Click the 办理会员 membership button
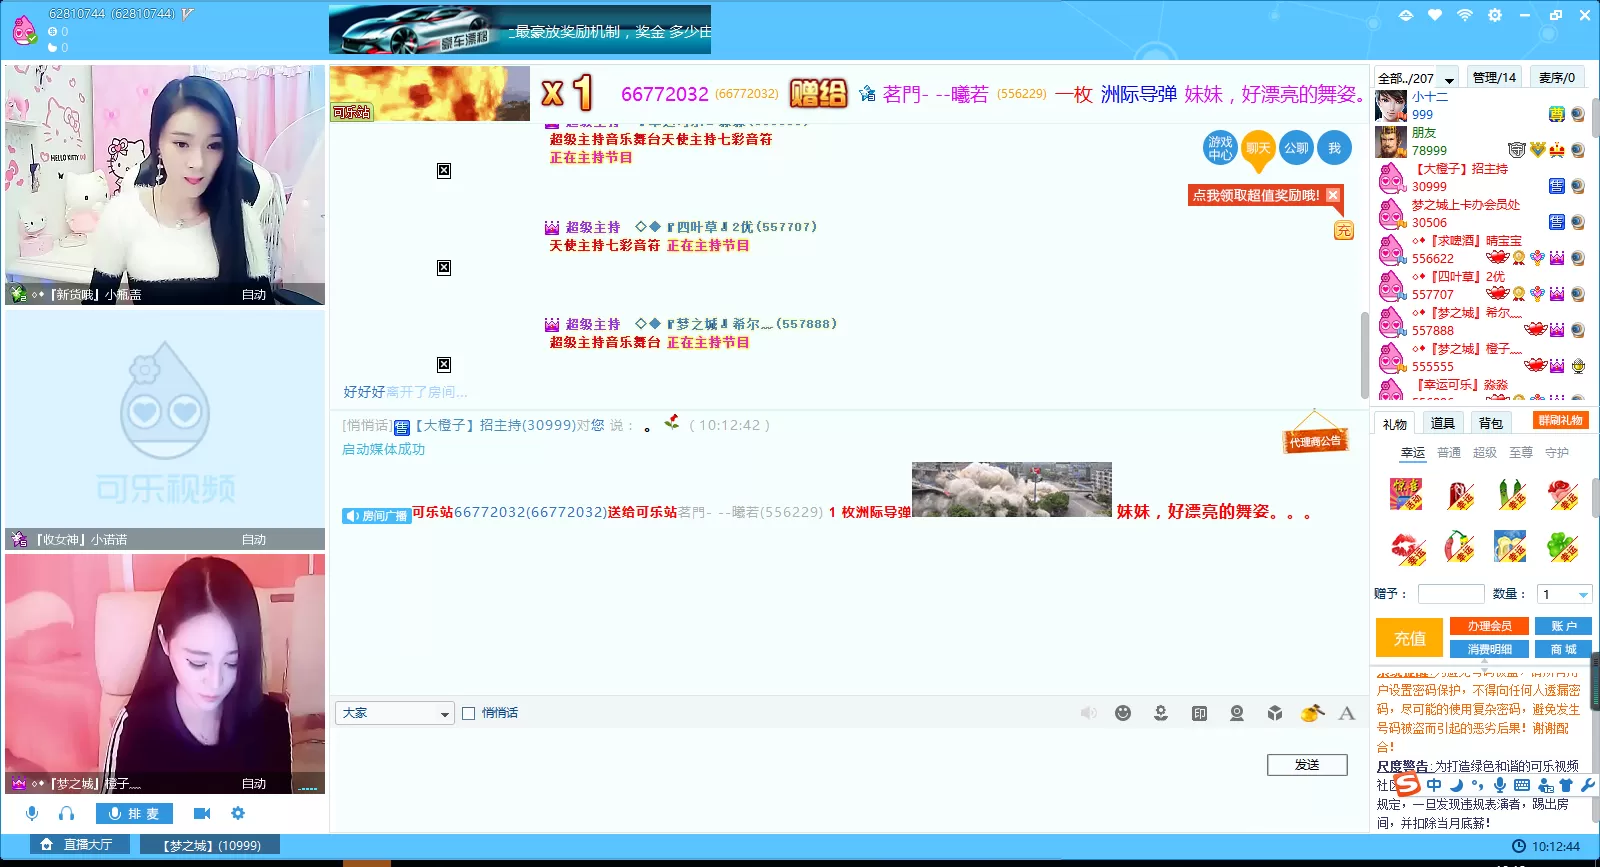The image size is (1600, 867). pyautogui.click(x=1489, y=626)
